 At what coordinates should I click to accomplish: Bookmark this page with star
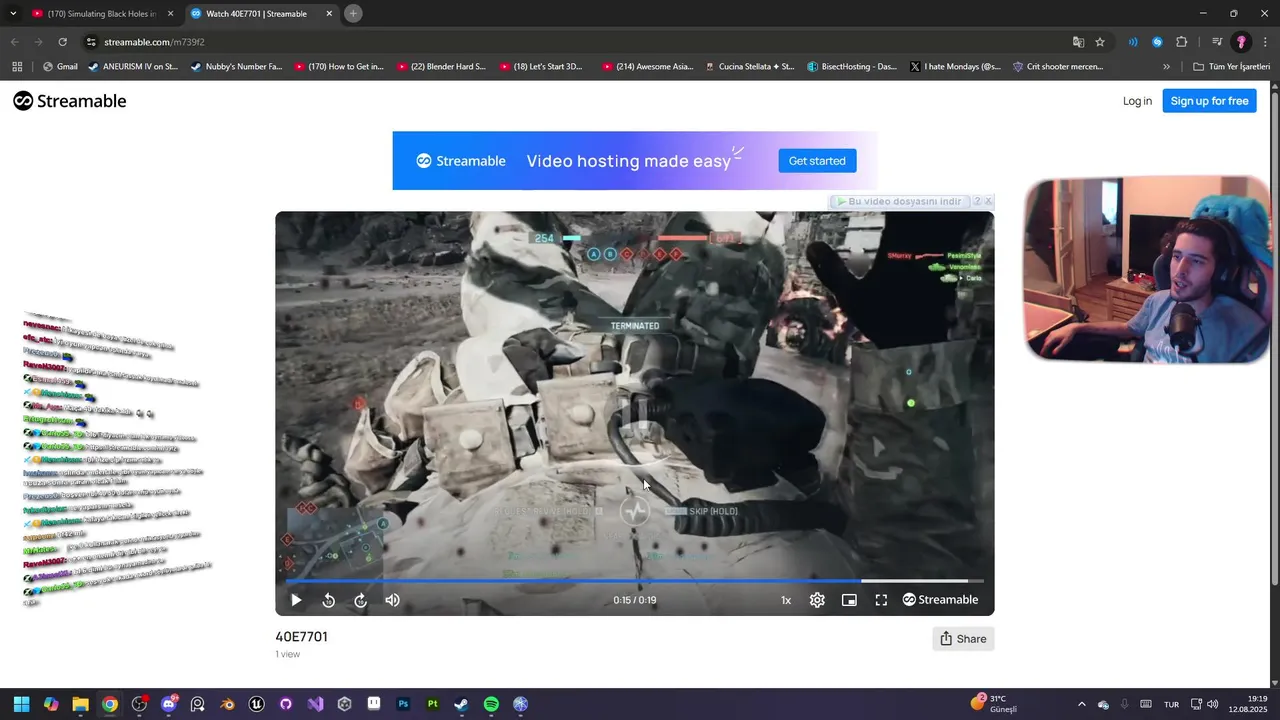1100,42
